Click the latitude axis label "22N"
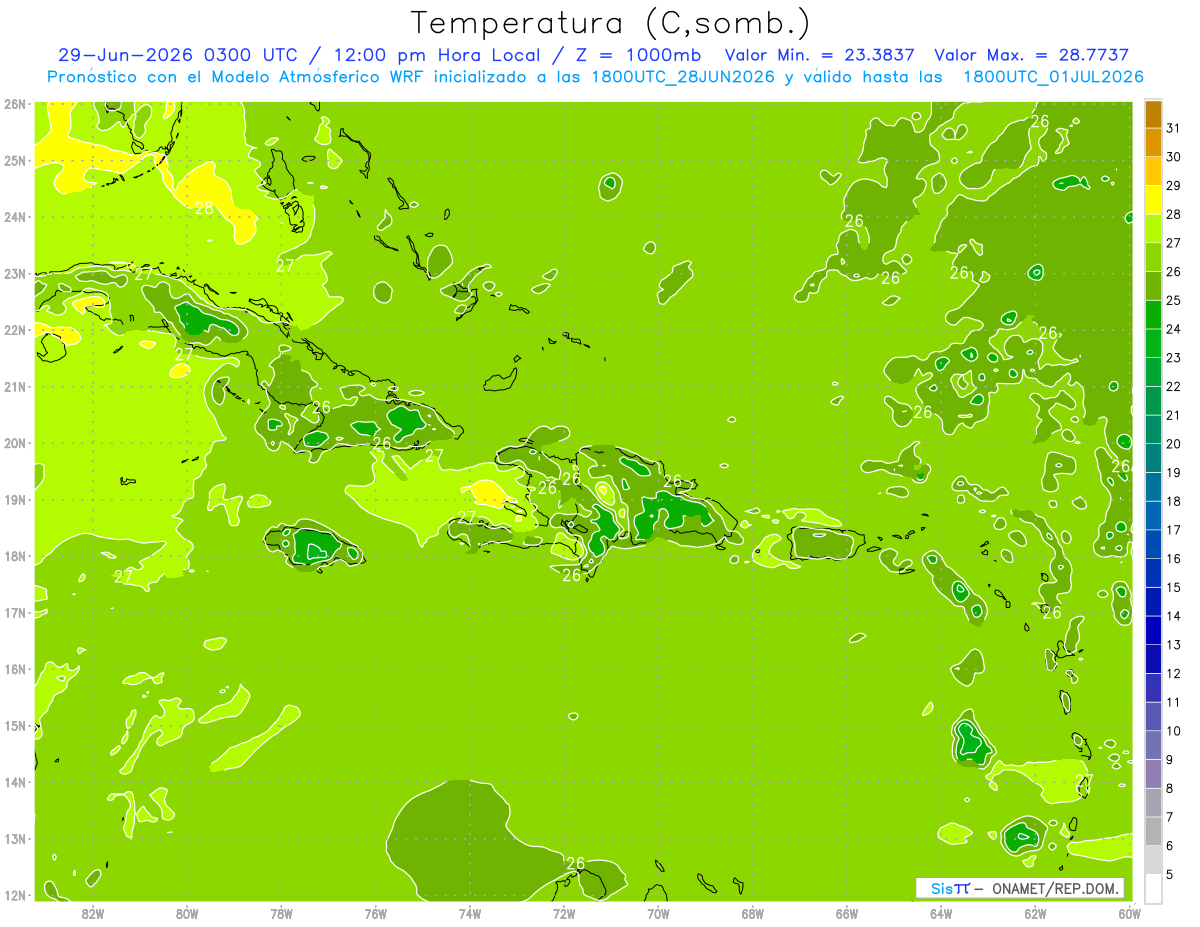Screen dimensions: 1200x927 [x=14, y=330]
